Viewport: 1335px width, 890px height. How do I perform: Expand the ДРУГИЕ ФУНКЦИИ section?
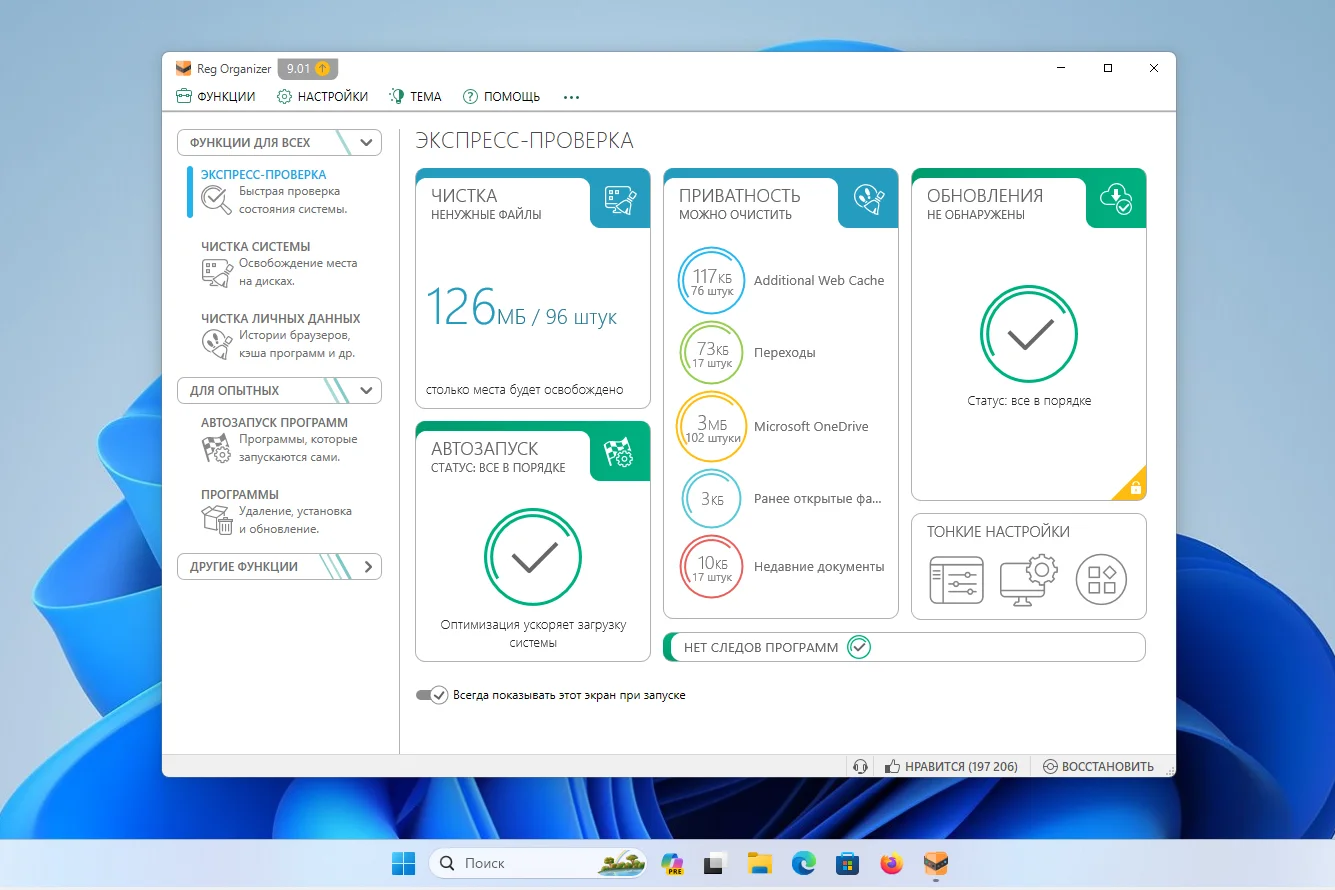pos(368,567)
